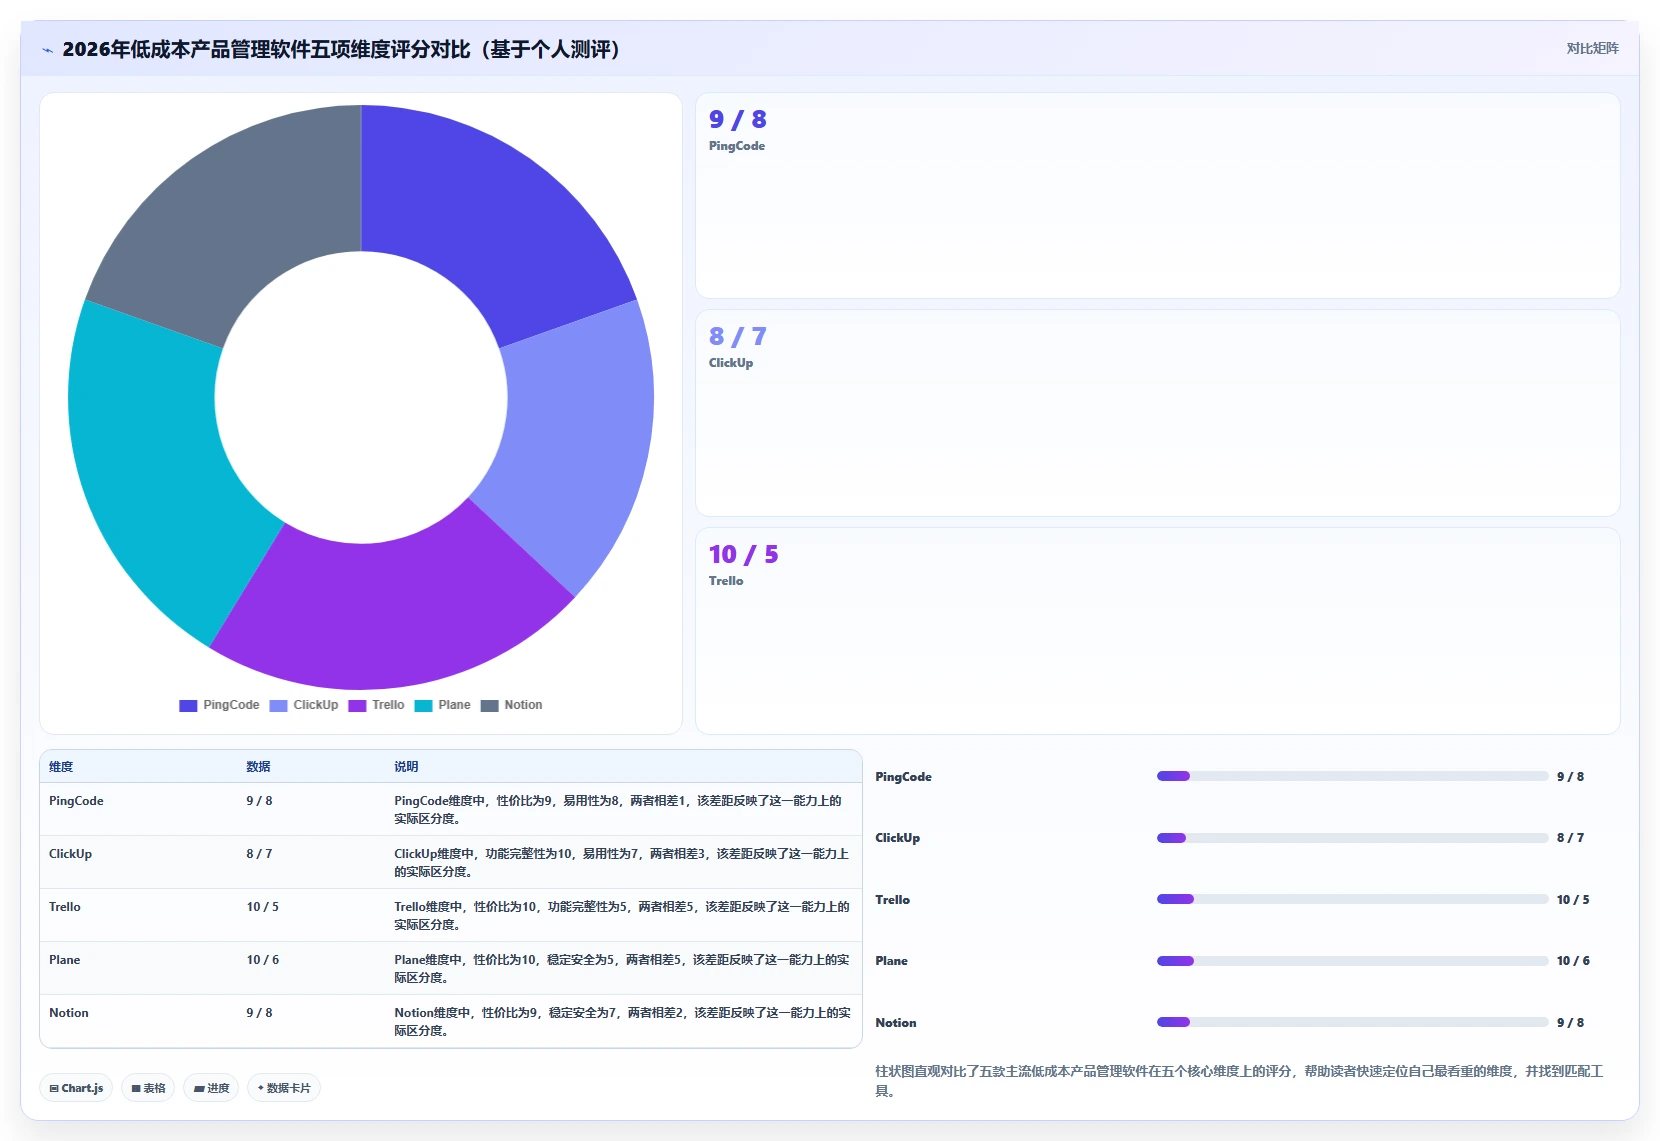Click the ClickUp progress bar
Image resolution: width=1660 pixels, height=1141 pixels.
coord(1352,838)
